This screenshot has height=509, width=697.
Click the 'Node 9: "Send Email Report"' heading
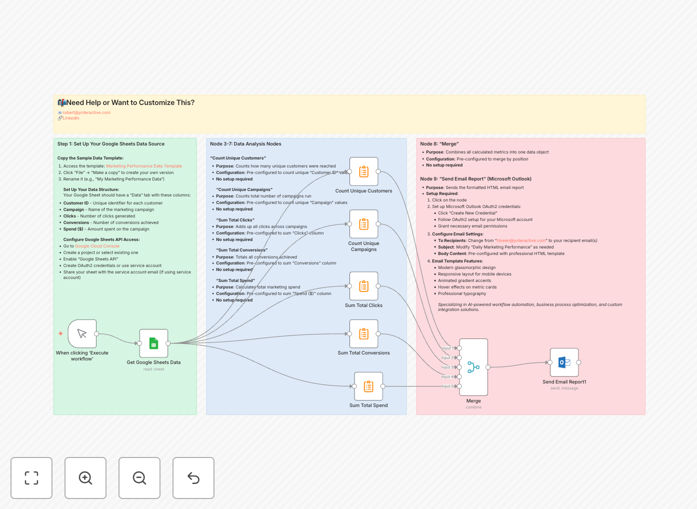click(x=476, y=179)
